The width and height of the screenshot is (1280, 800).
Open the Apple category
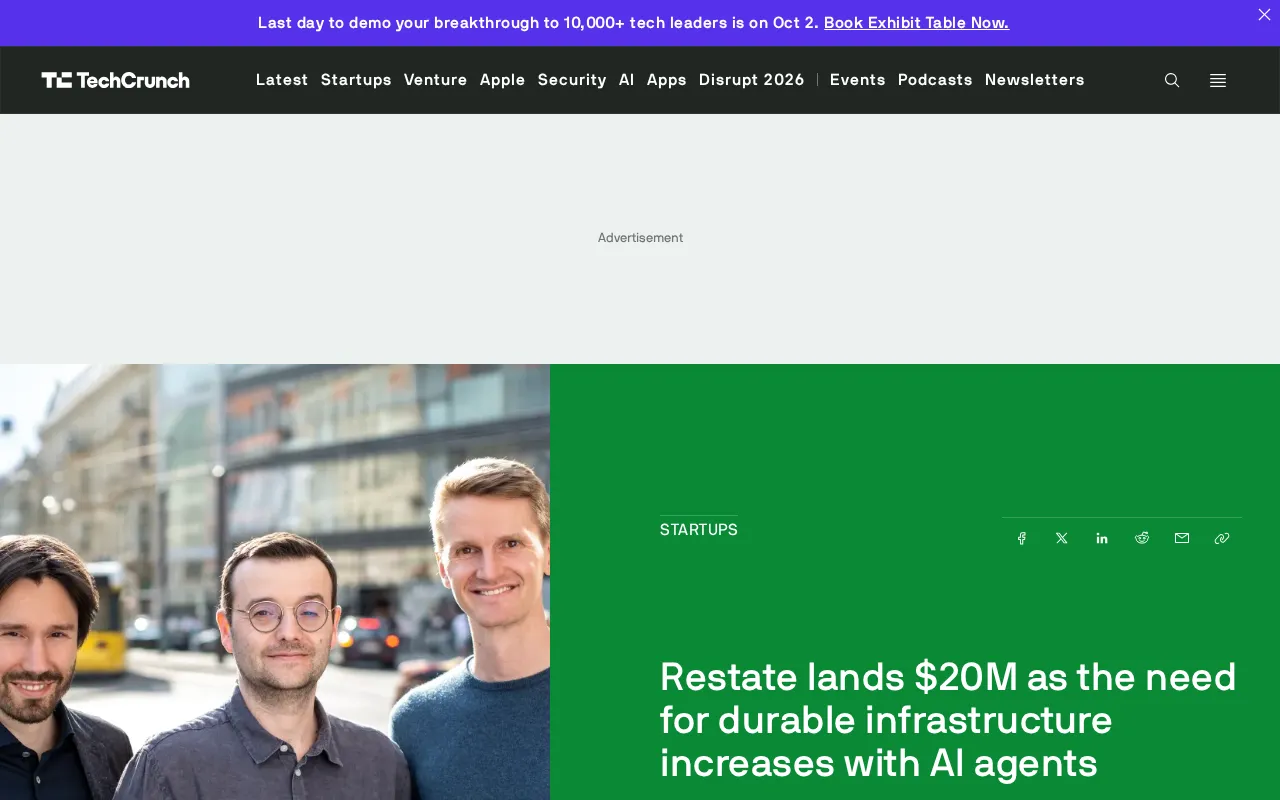[503, 80]
